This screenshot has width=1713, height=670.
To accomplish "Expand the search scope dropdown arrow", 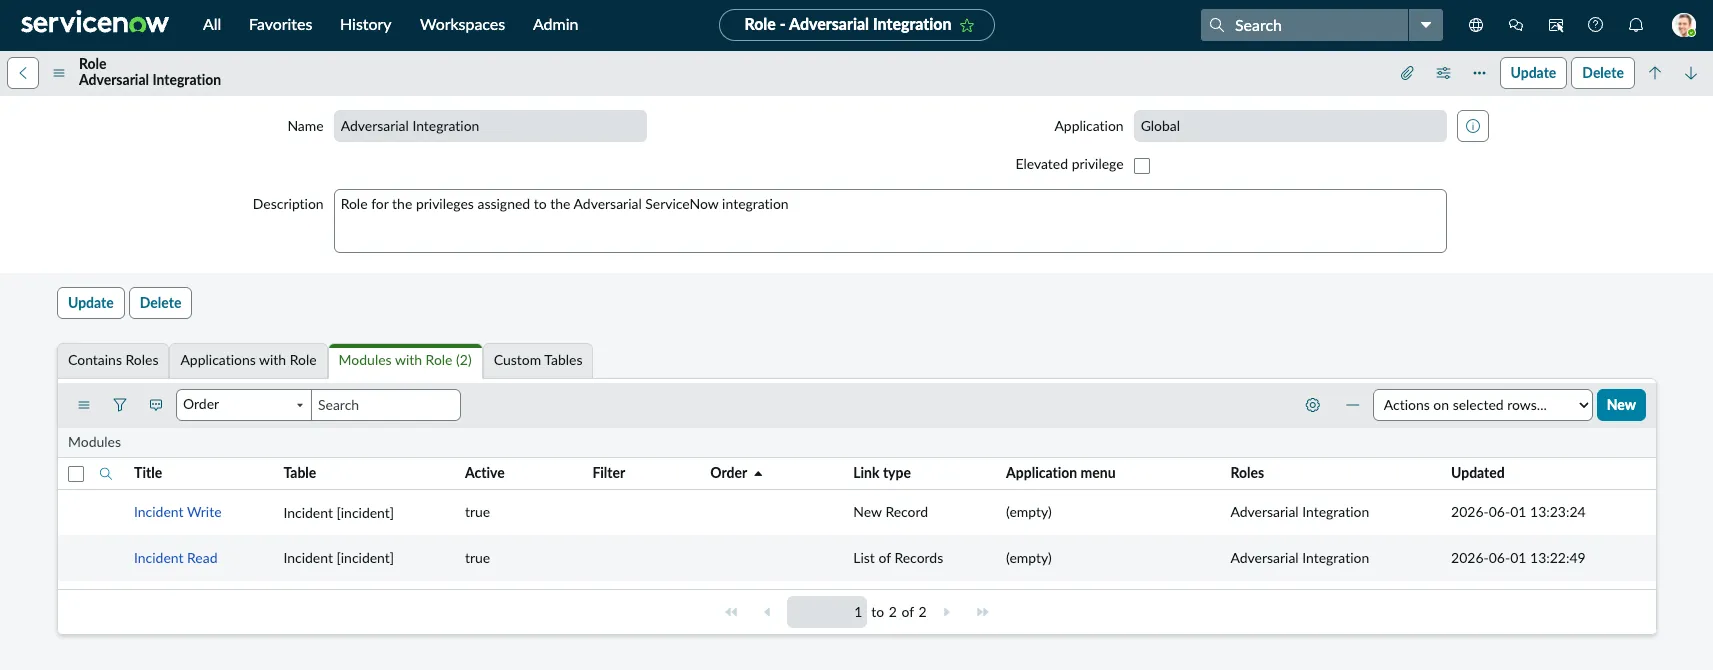I will pos(1426,25).
